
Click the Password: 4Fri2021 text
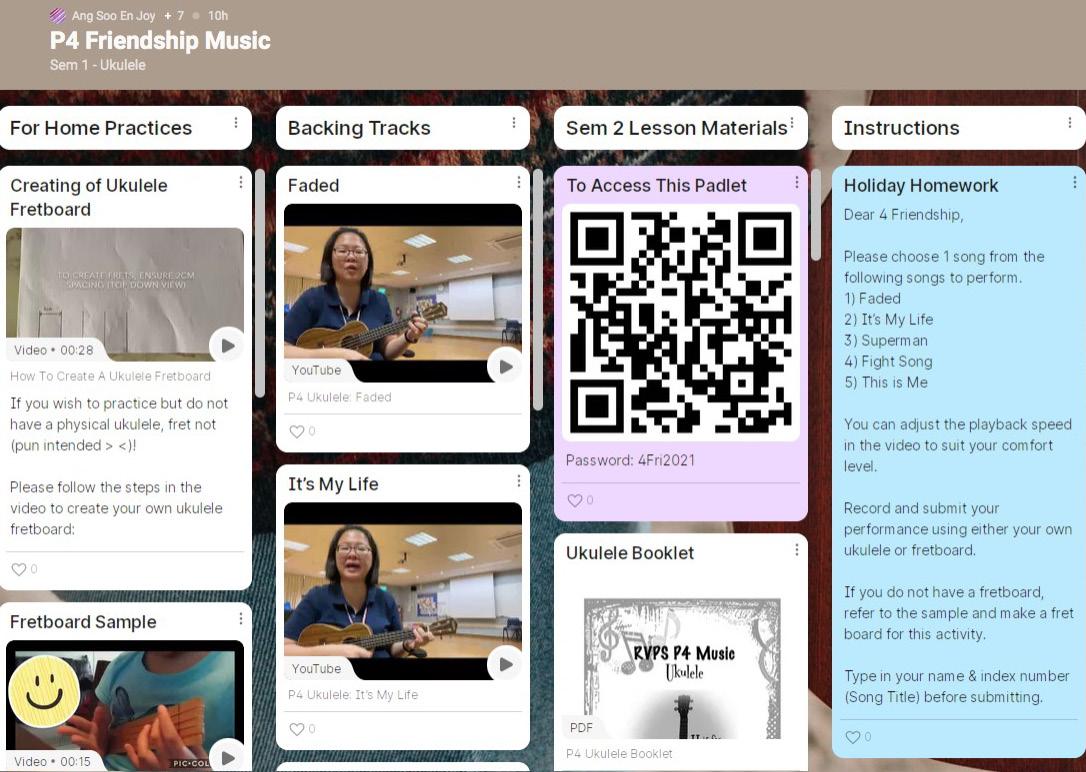[x=630, y=460]
